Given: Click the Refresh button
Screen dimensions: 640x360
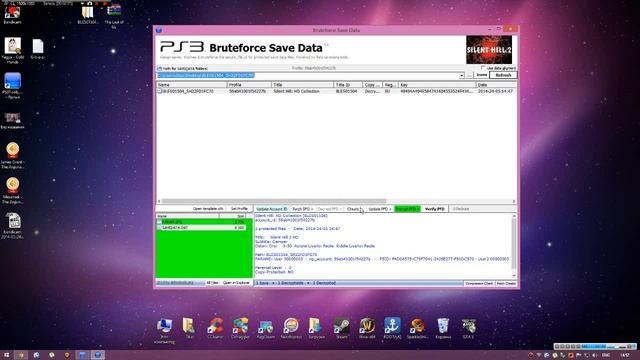Looking at the screenshot, I should point(503,75).
